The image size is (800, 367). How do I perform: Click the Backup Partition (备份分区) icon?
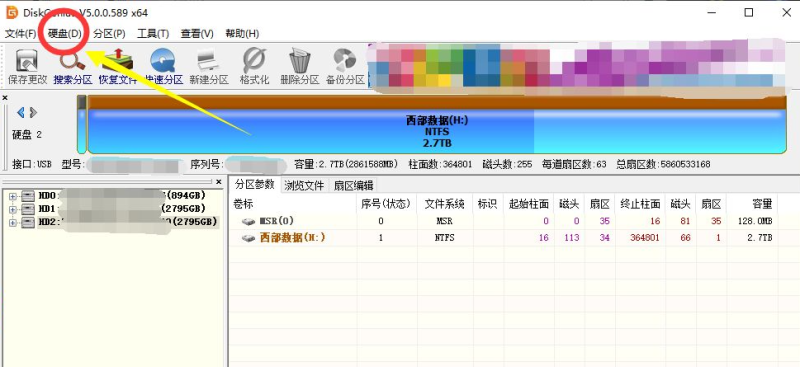click(345, 60)
